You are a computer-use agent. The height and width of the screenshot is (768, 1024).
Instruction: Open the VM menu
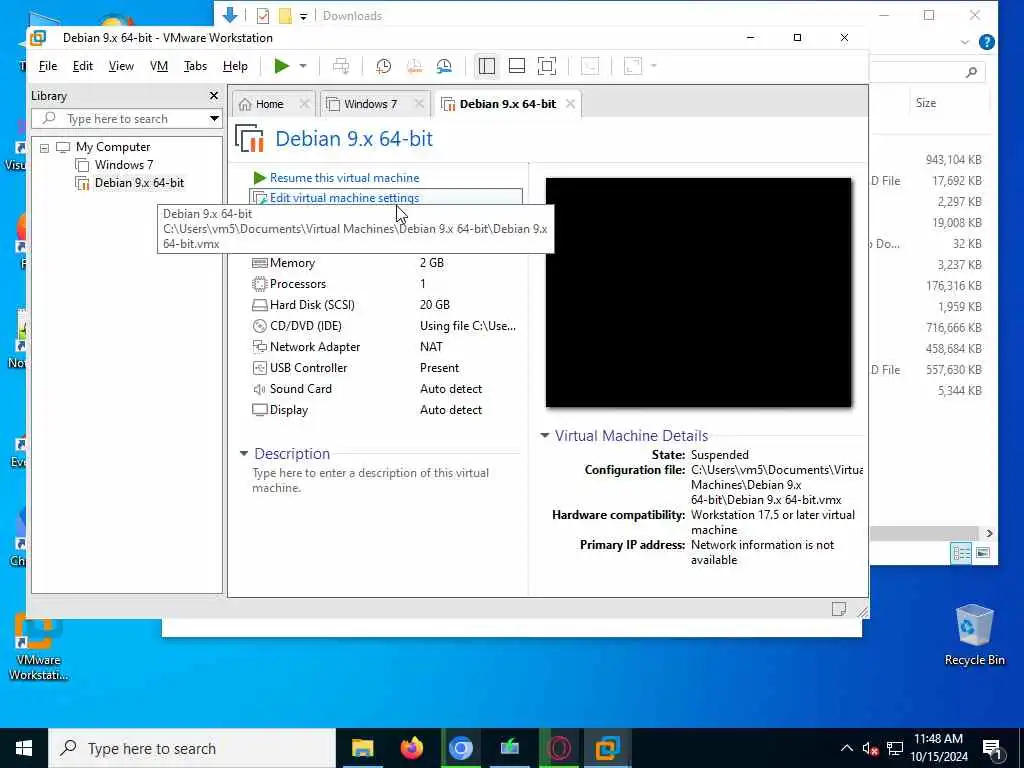[159, 66]
